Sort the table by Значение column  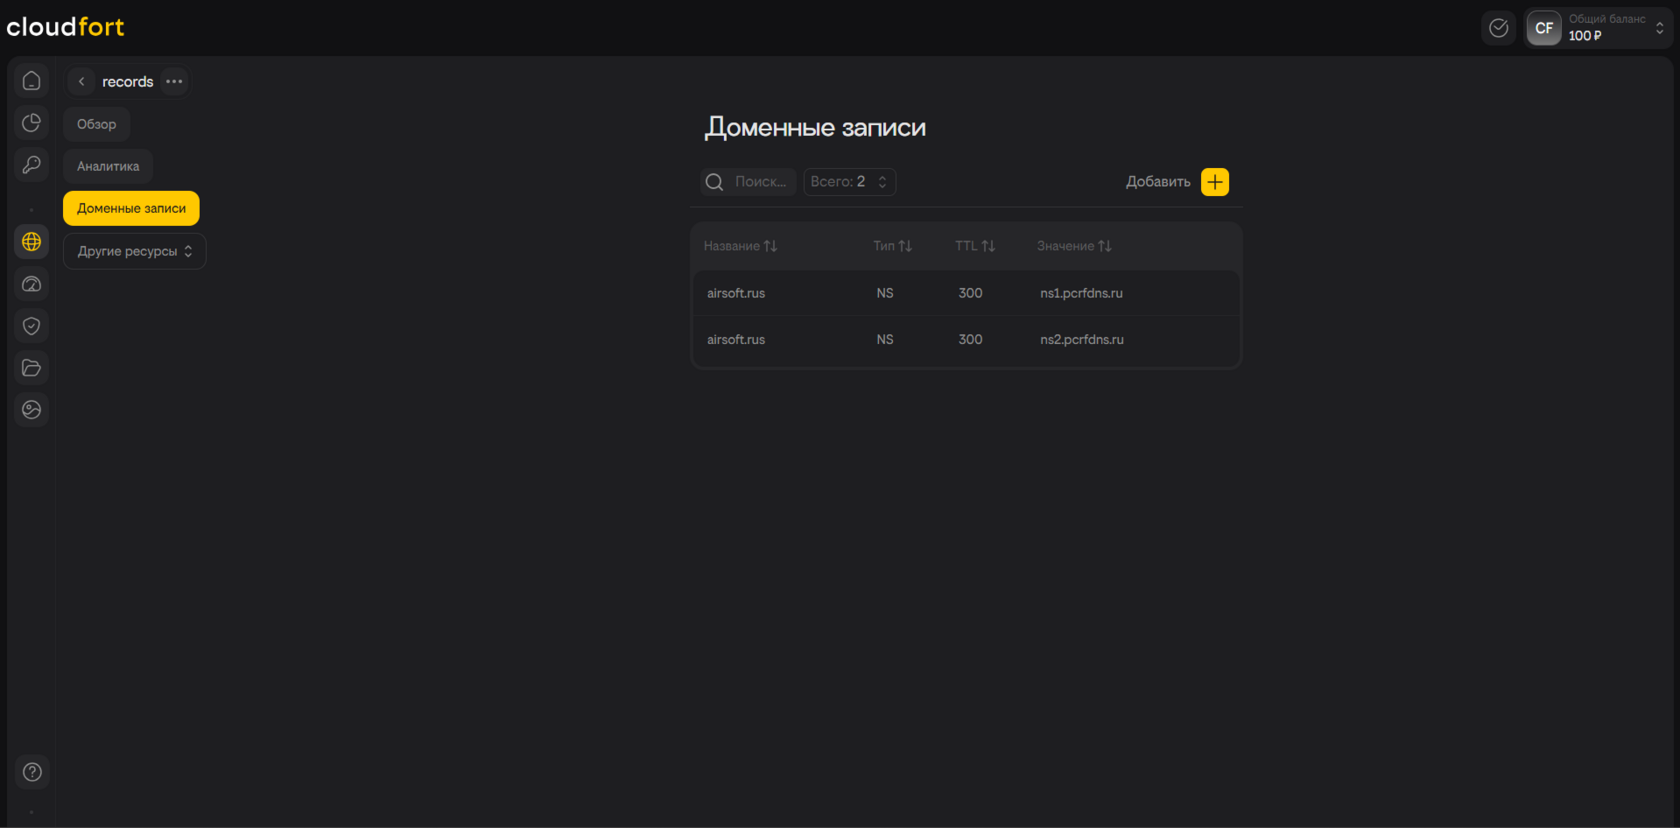coord(1074,246)
